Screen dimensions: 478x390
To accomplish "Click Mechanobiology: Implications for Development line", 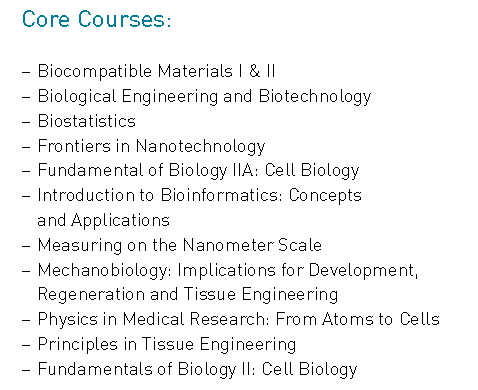I will [x=228, y=270].
